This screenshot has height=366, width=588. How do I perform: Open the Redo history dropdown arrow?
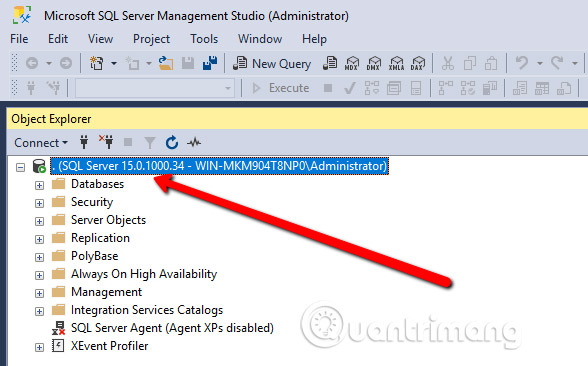pos(574,63)
